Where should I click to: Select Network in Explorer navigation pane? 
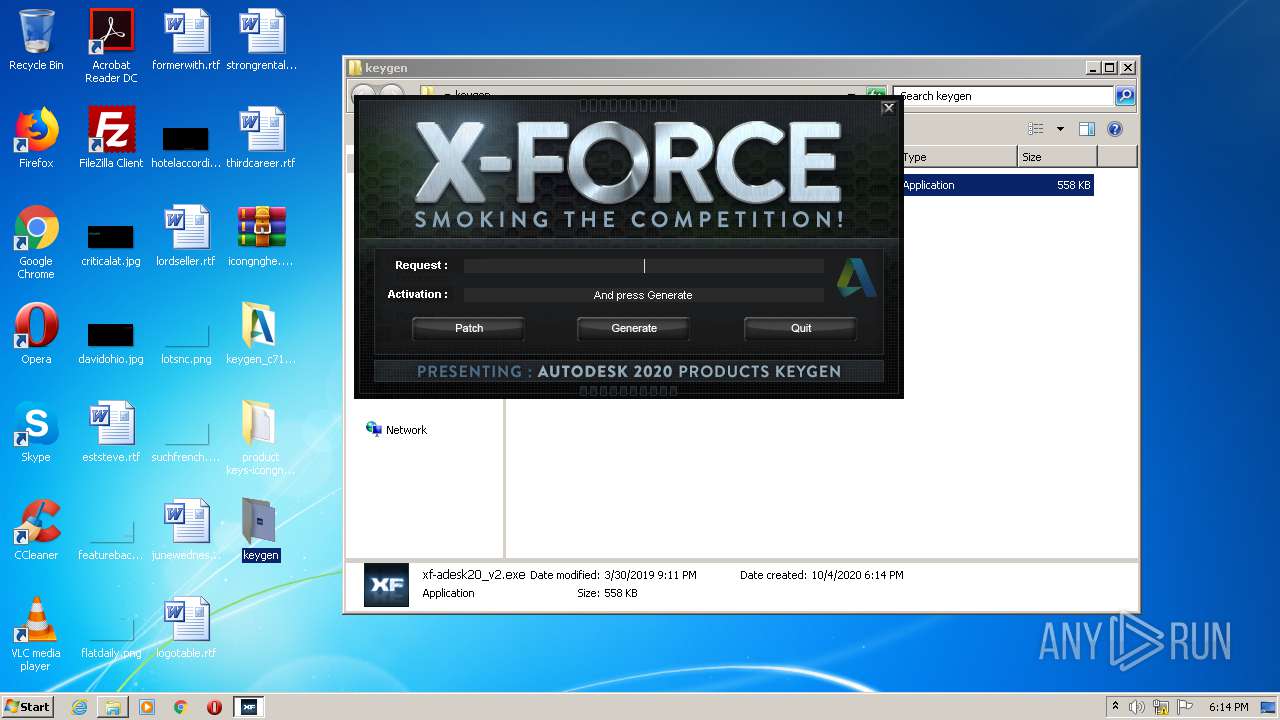pos(396,430)
